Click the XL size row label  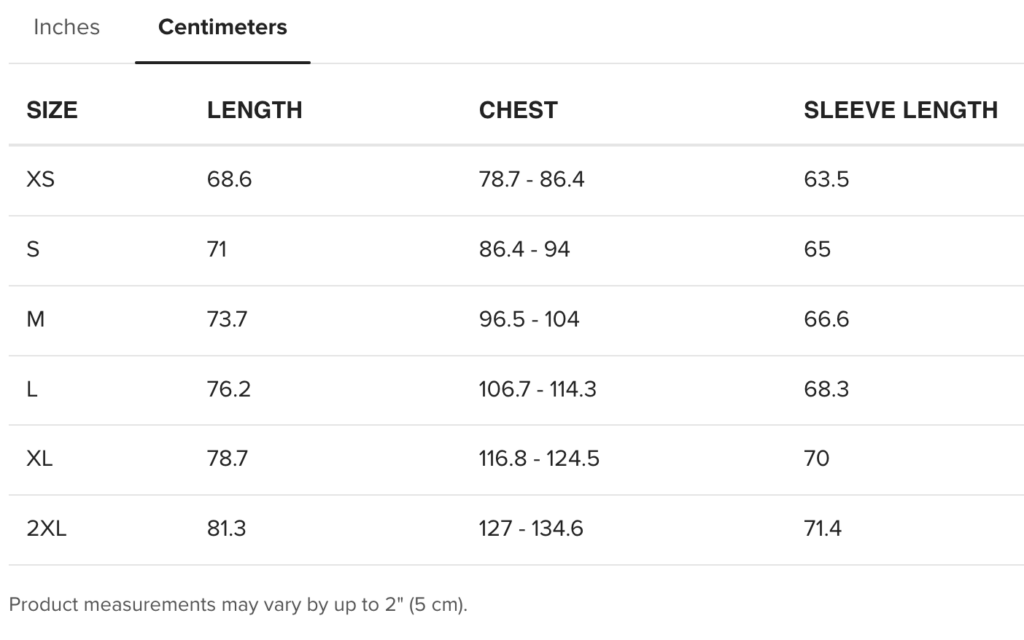[40, 459]
